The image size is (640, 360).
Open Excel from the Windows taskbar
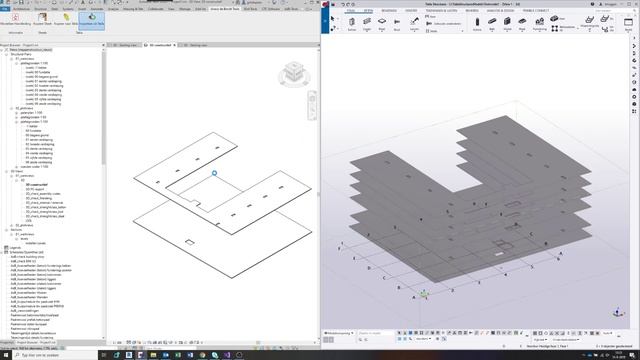[178, 355]
